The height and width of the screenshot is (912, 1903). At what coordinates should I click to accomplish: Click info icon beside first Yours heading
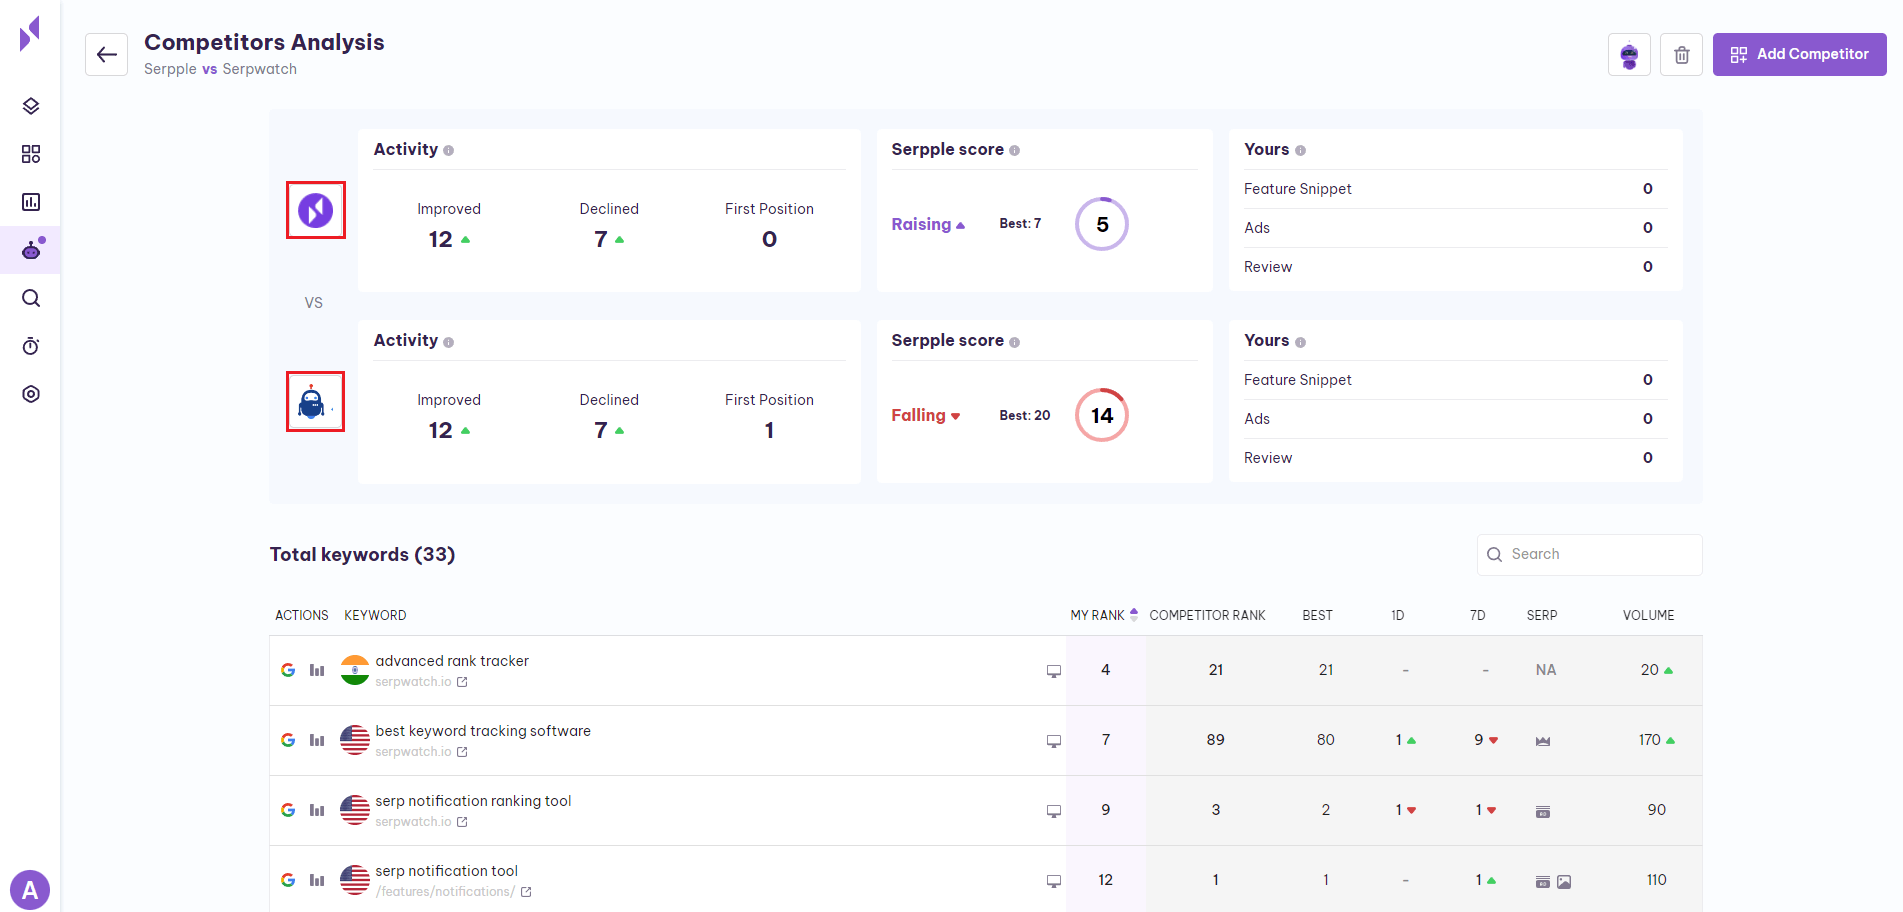[1300, 151]
